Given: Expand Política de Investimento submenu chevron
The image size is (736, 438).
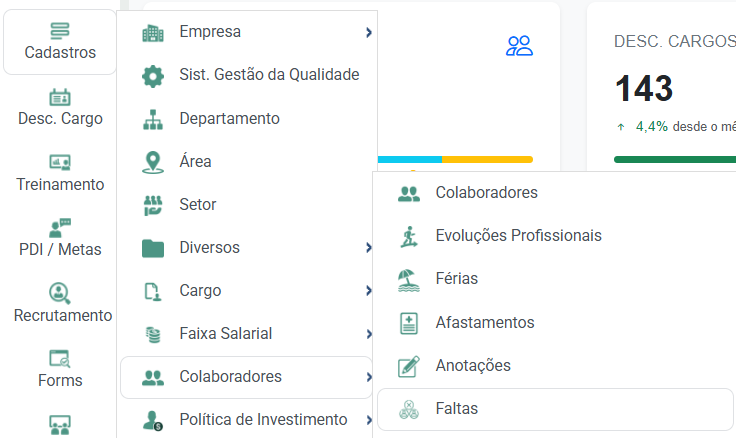Looking at the screenshot, I should coord(369,420).
